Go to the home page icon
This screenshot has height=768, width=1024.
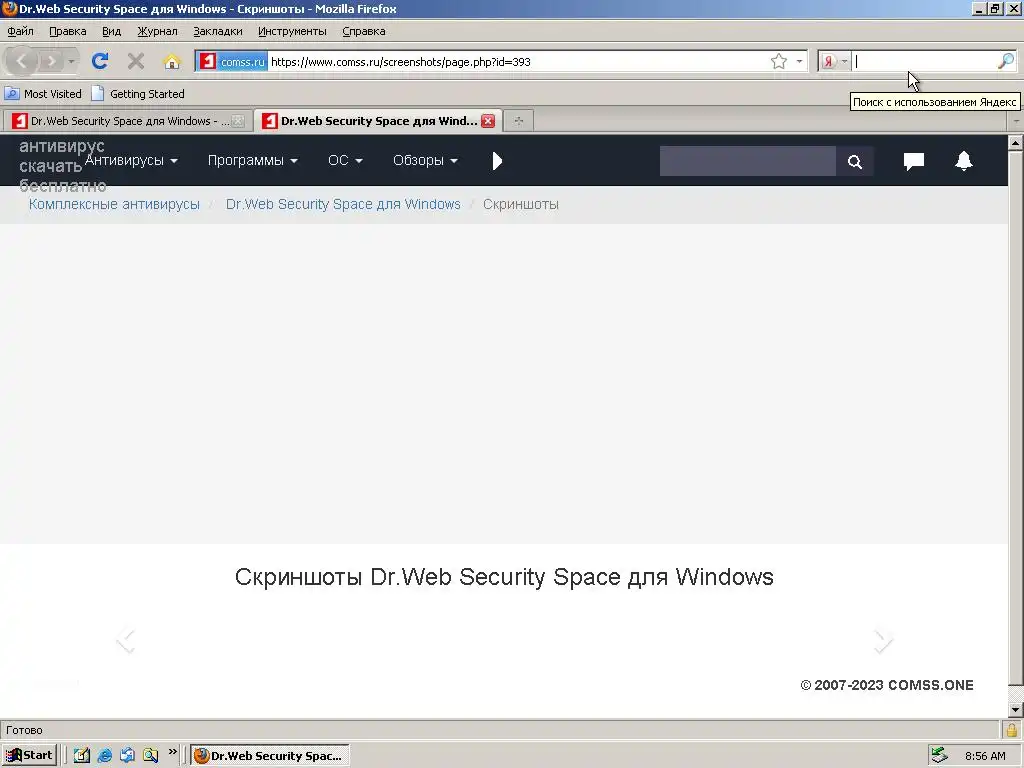point(172,61)
